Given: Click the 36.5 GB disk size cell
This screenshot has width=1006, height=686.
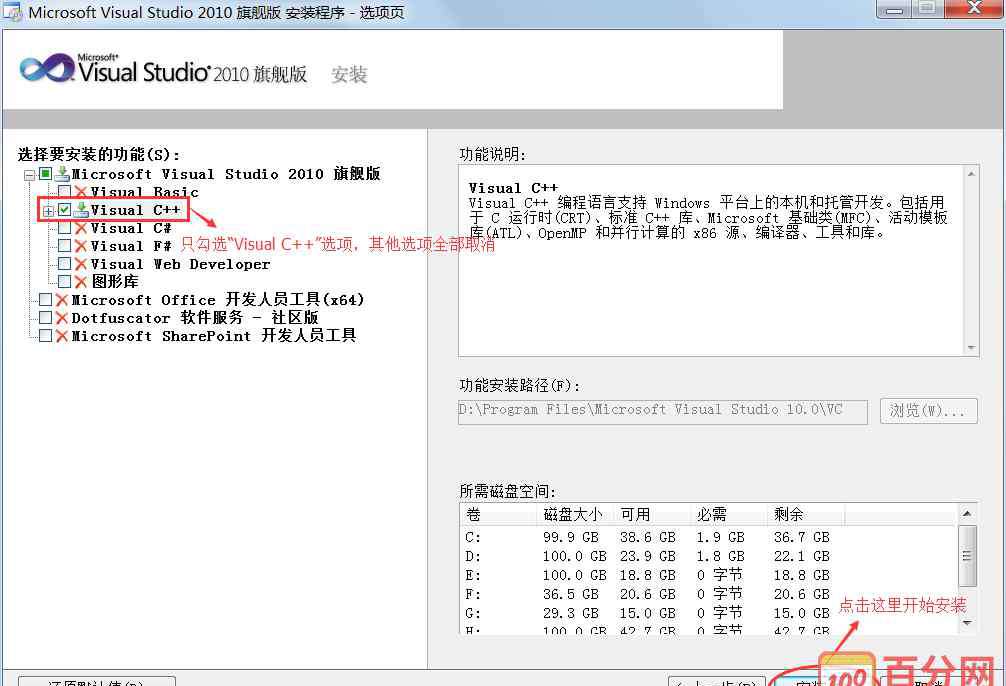Looking at the screenshot, I should click(570, 595).
